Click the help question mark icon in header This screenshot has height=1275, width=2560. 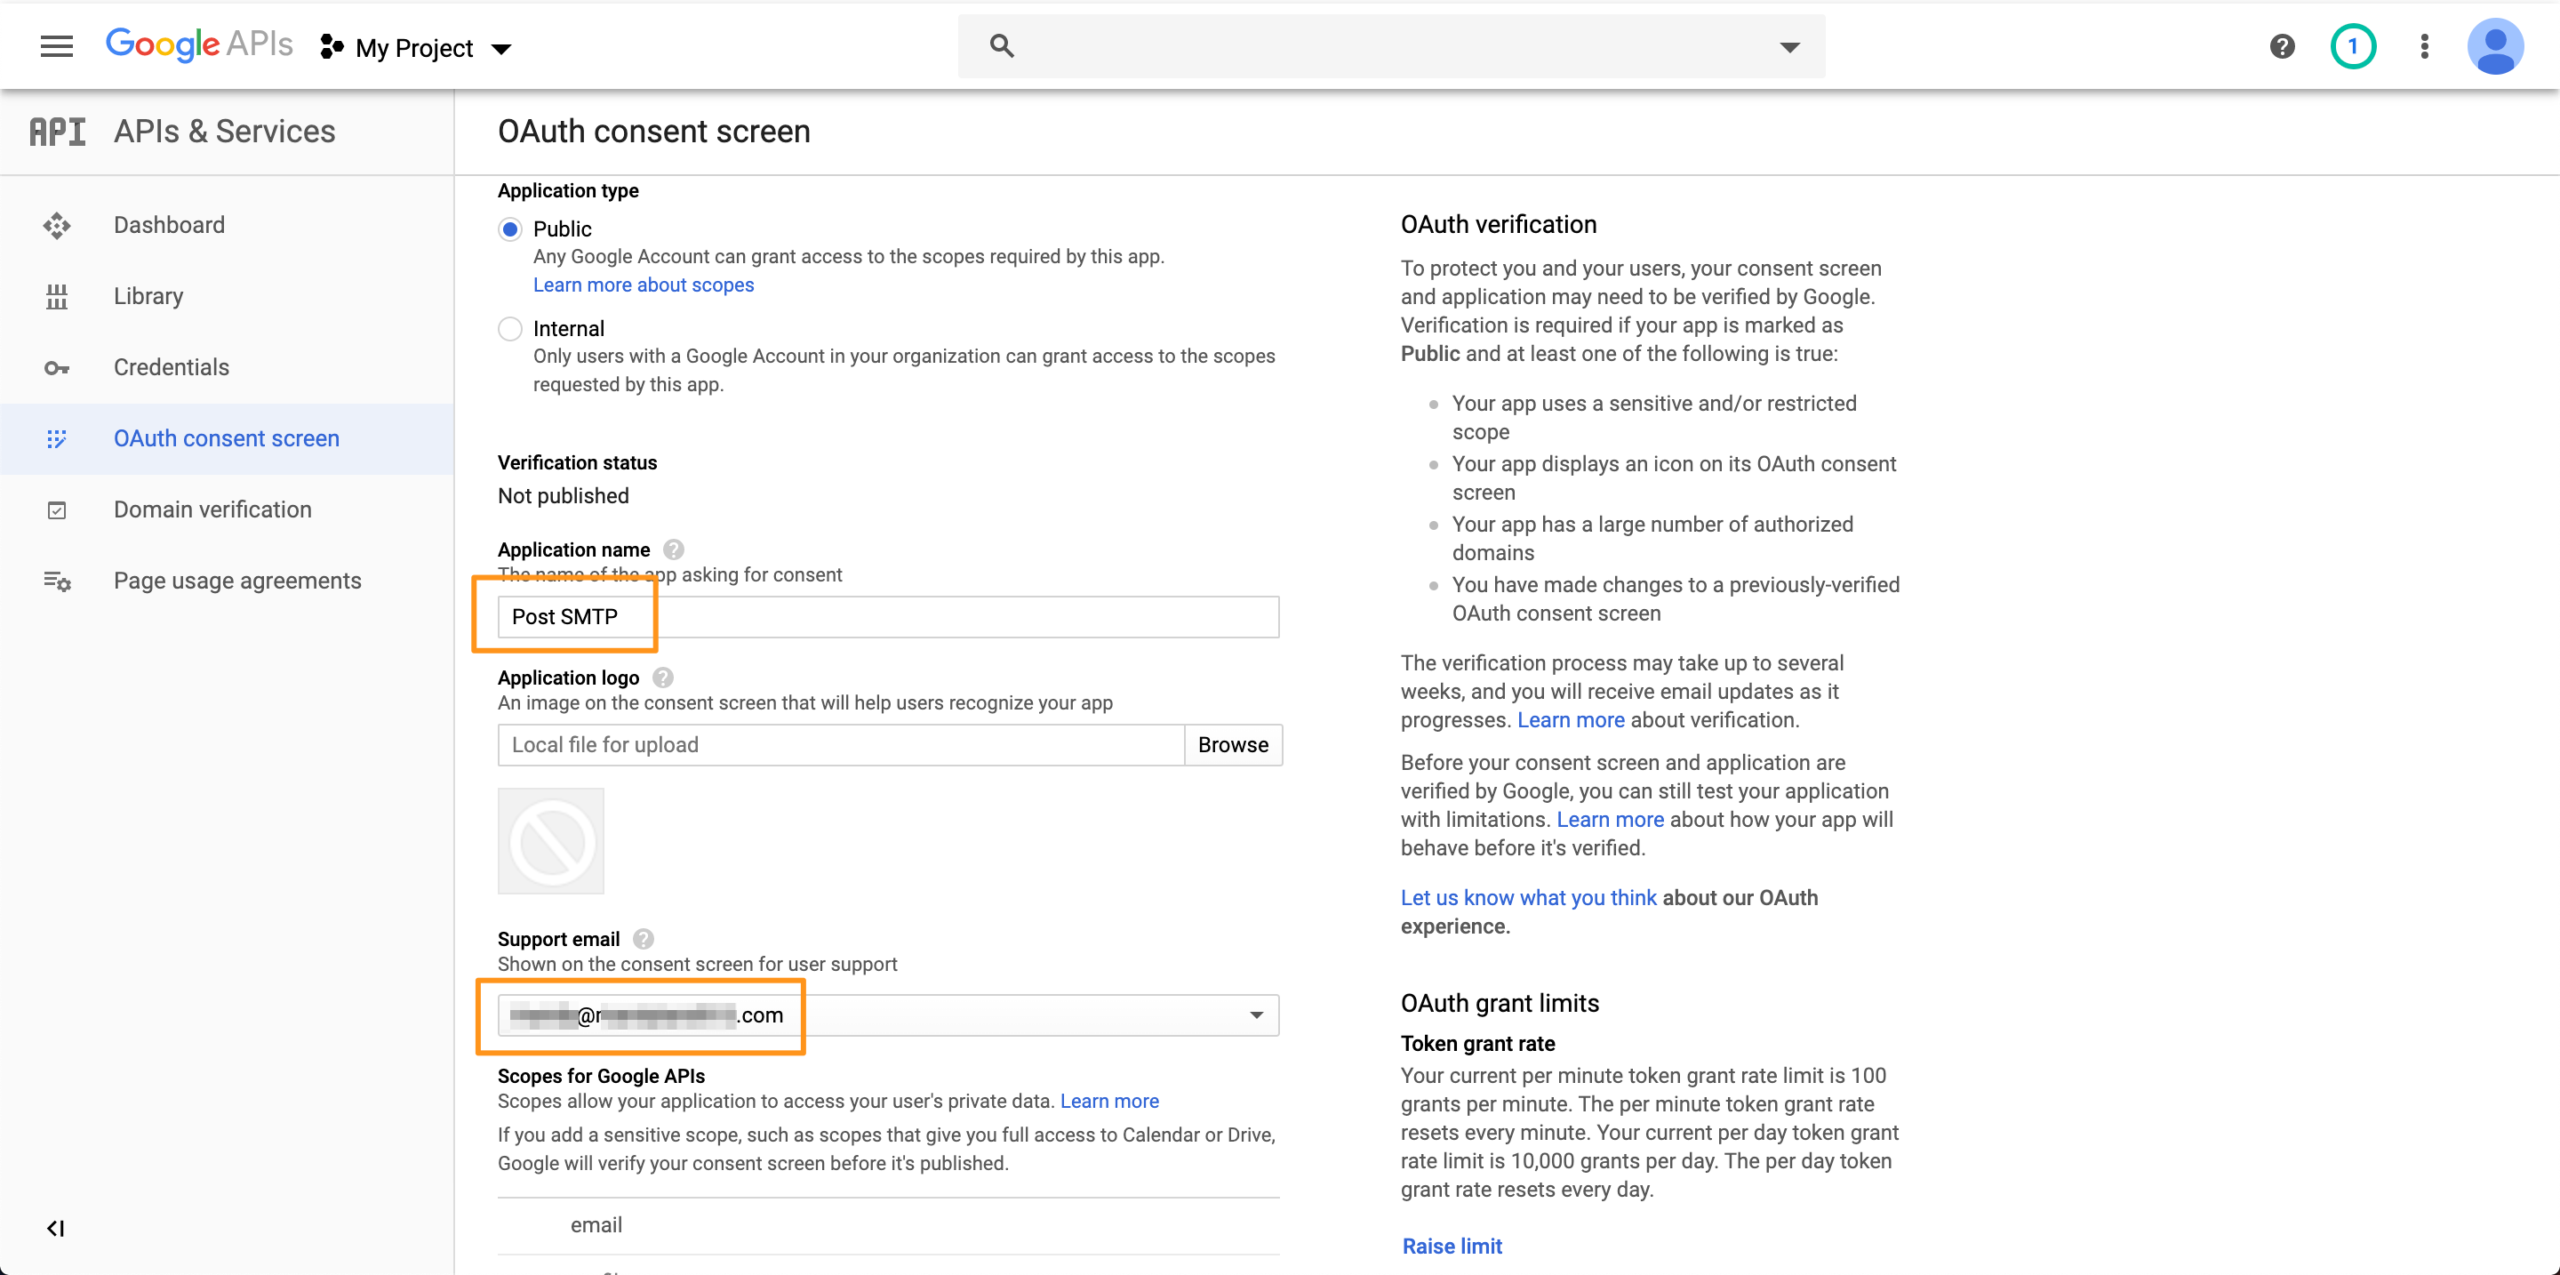click(2282, 46)
